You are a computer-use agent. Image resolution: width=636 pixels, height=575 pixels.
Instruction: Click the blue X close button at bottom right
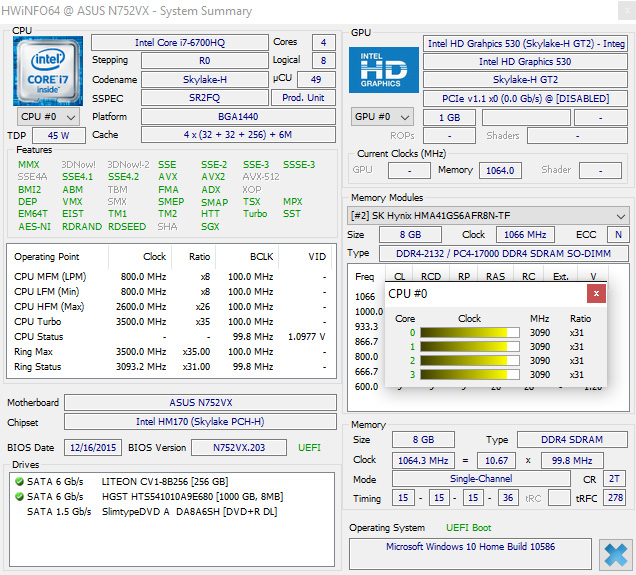tap(615, 554)
